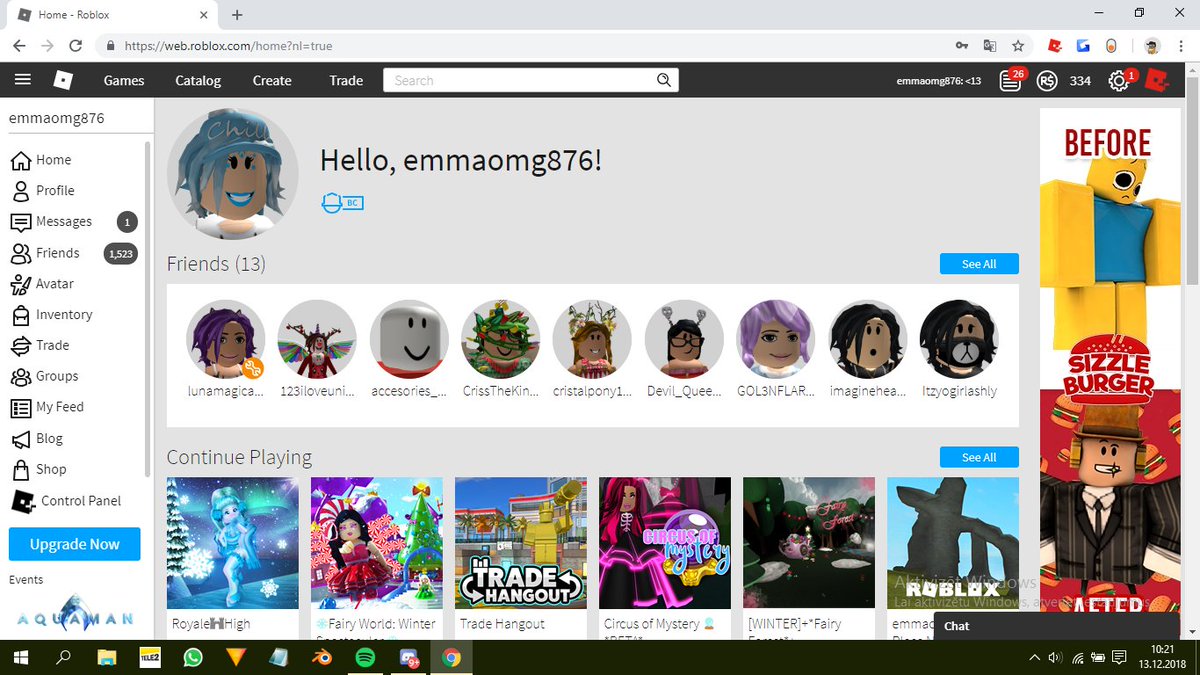Open friend lunamagica's avatar

coord(226,339)
